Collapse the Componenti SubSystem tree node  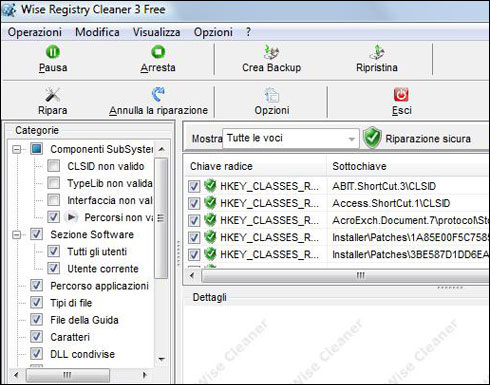[16, 149]
